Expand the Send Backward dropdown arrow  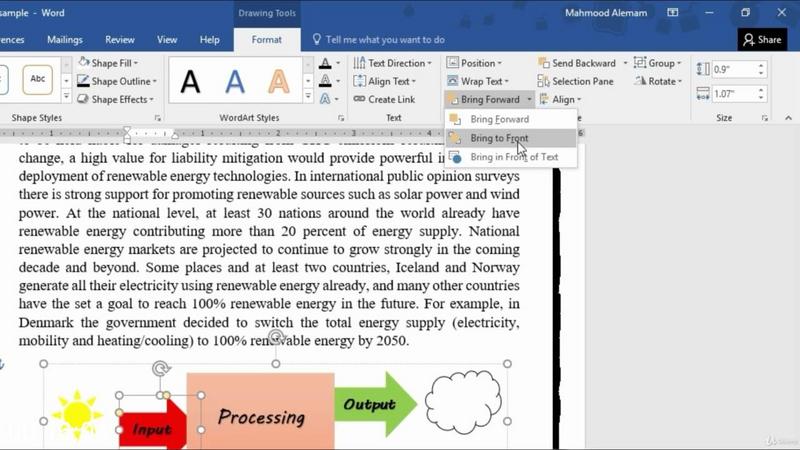[x=626, y=63]
